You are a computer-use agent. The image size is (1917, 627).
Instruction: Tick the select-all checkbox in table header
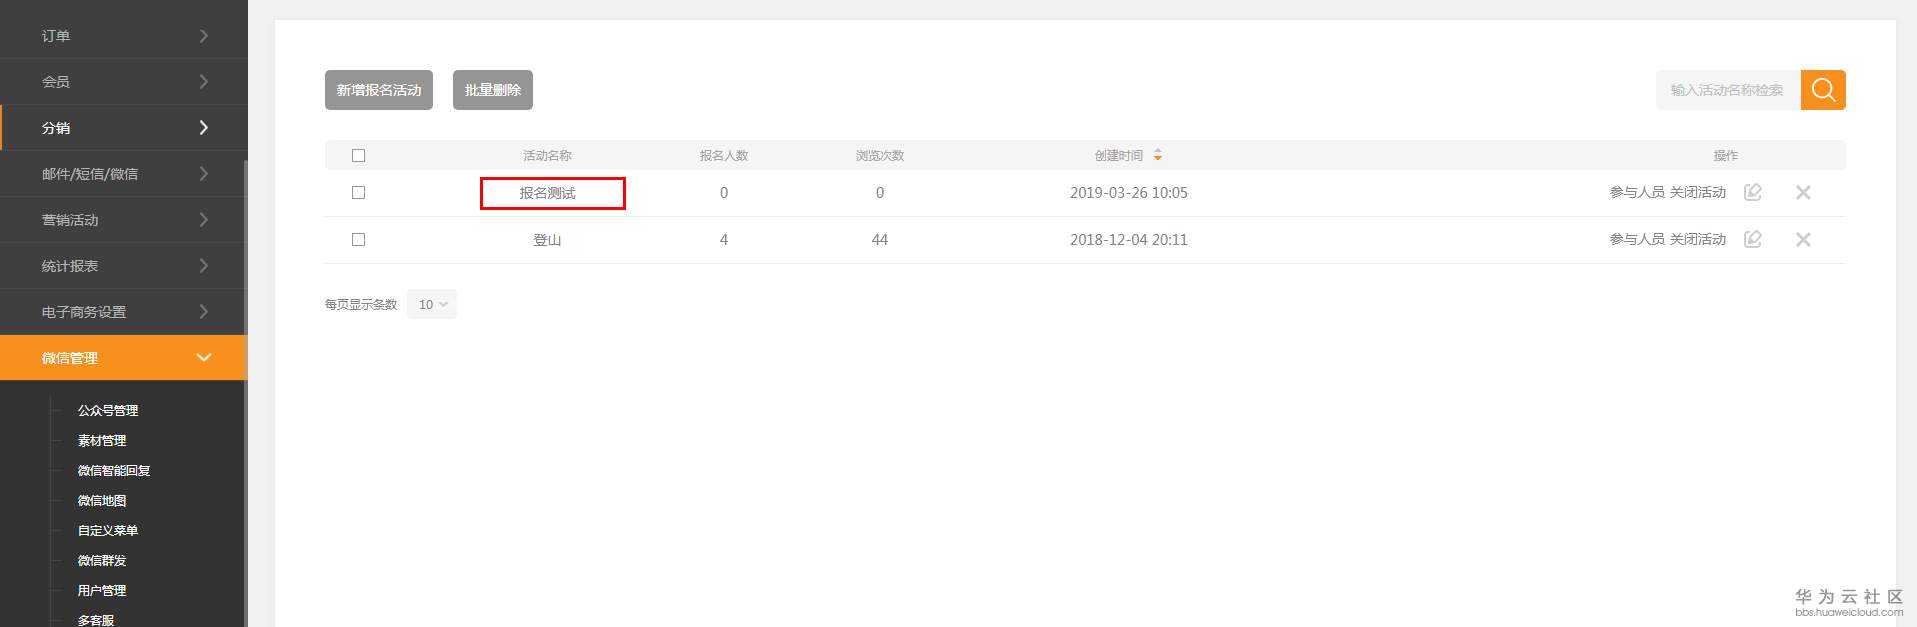point(358,155)
